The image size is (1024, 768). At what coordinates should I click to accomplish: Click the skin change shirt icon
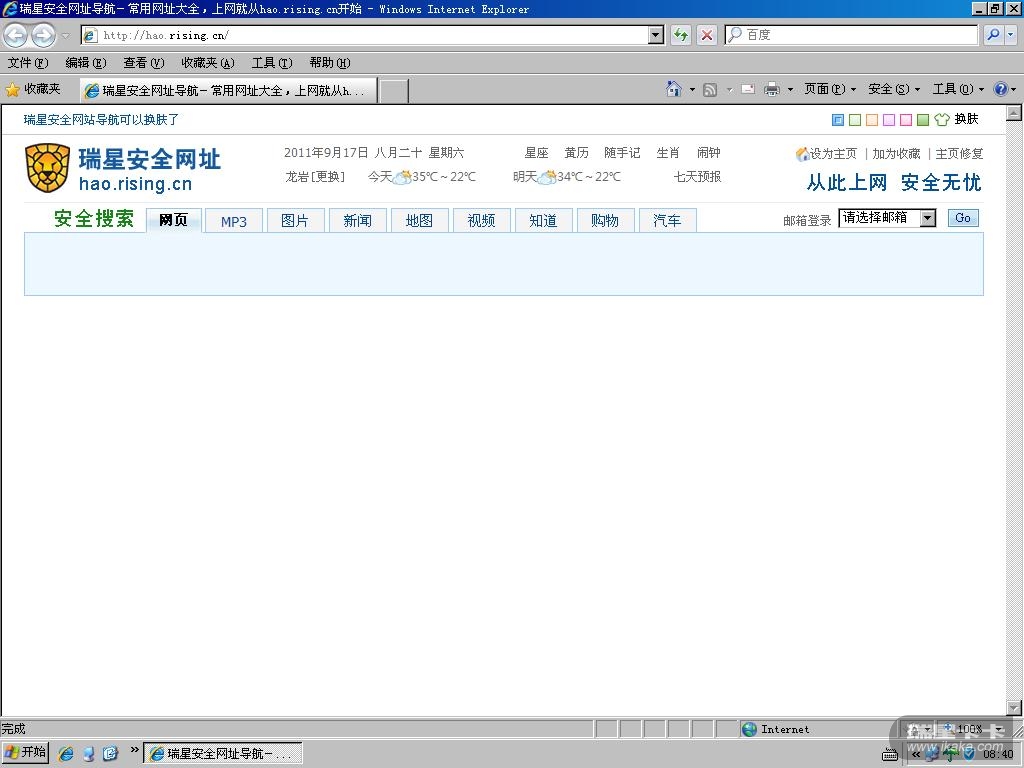click(942, 120)
